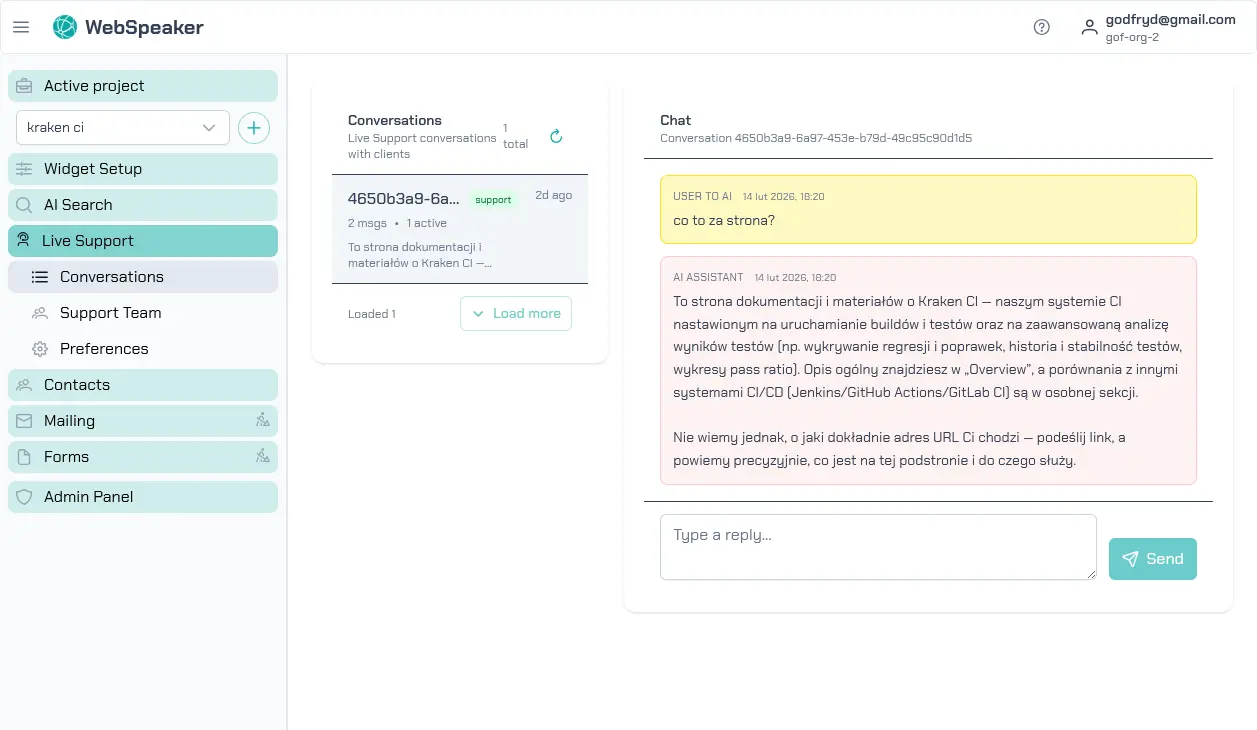This screenshot has height=730, width=1257.
Task: Open the Support Team page
Action: click(x=110, y=313)
